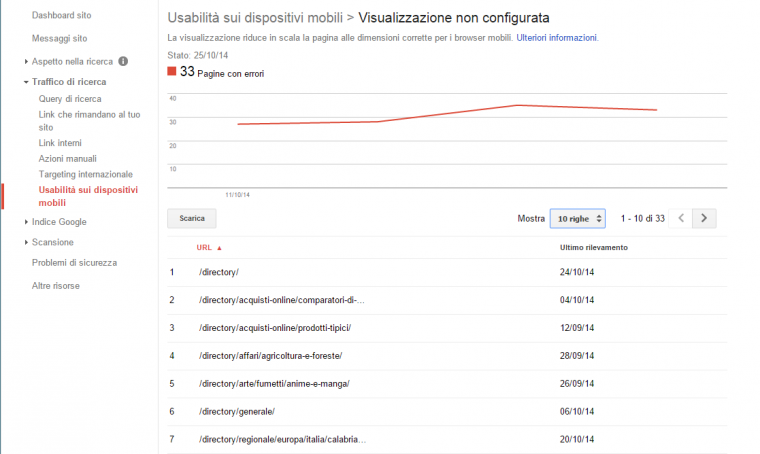Expand the Scansione section

26,242
